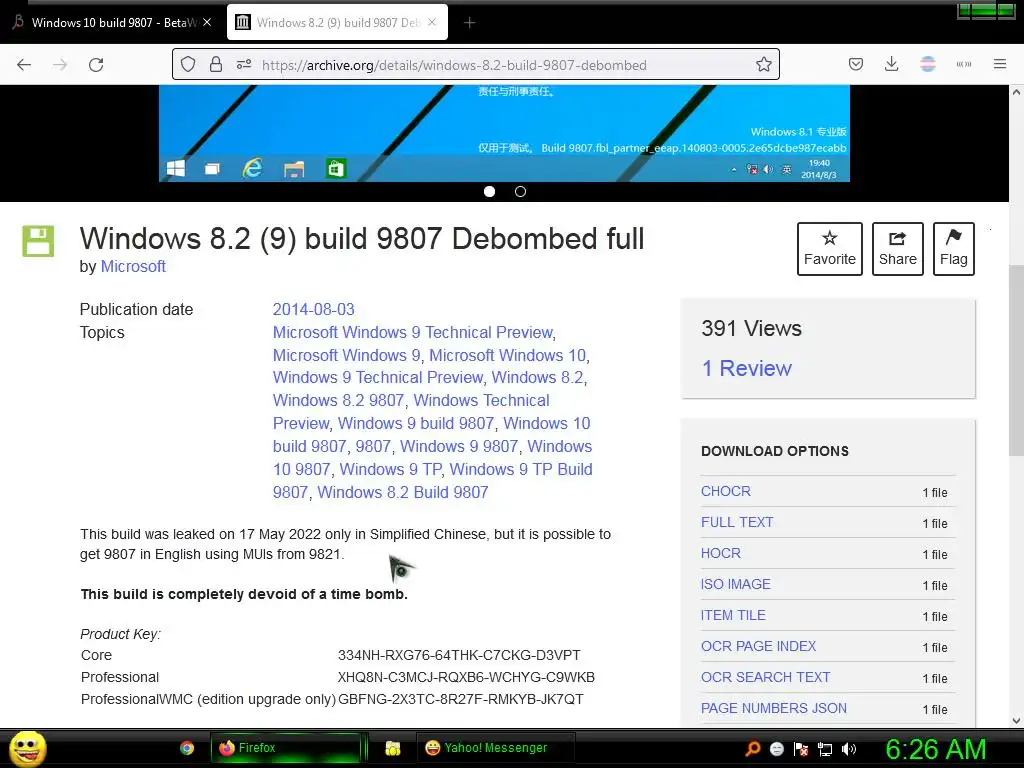Flag this item
1024x768 pixels.
pyautogui.click(x=953, y=249)
